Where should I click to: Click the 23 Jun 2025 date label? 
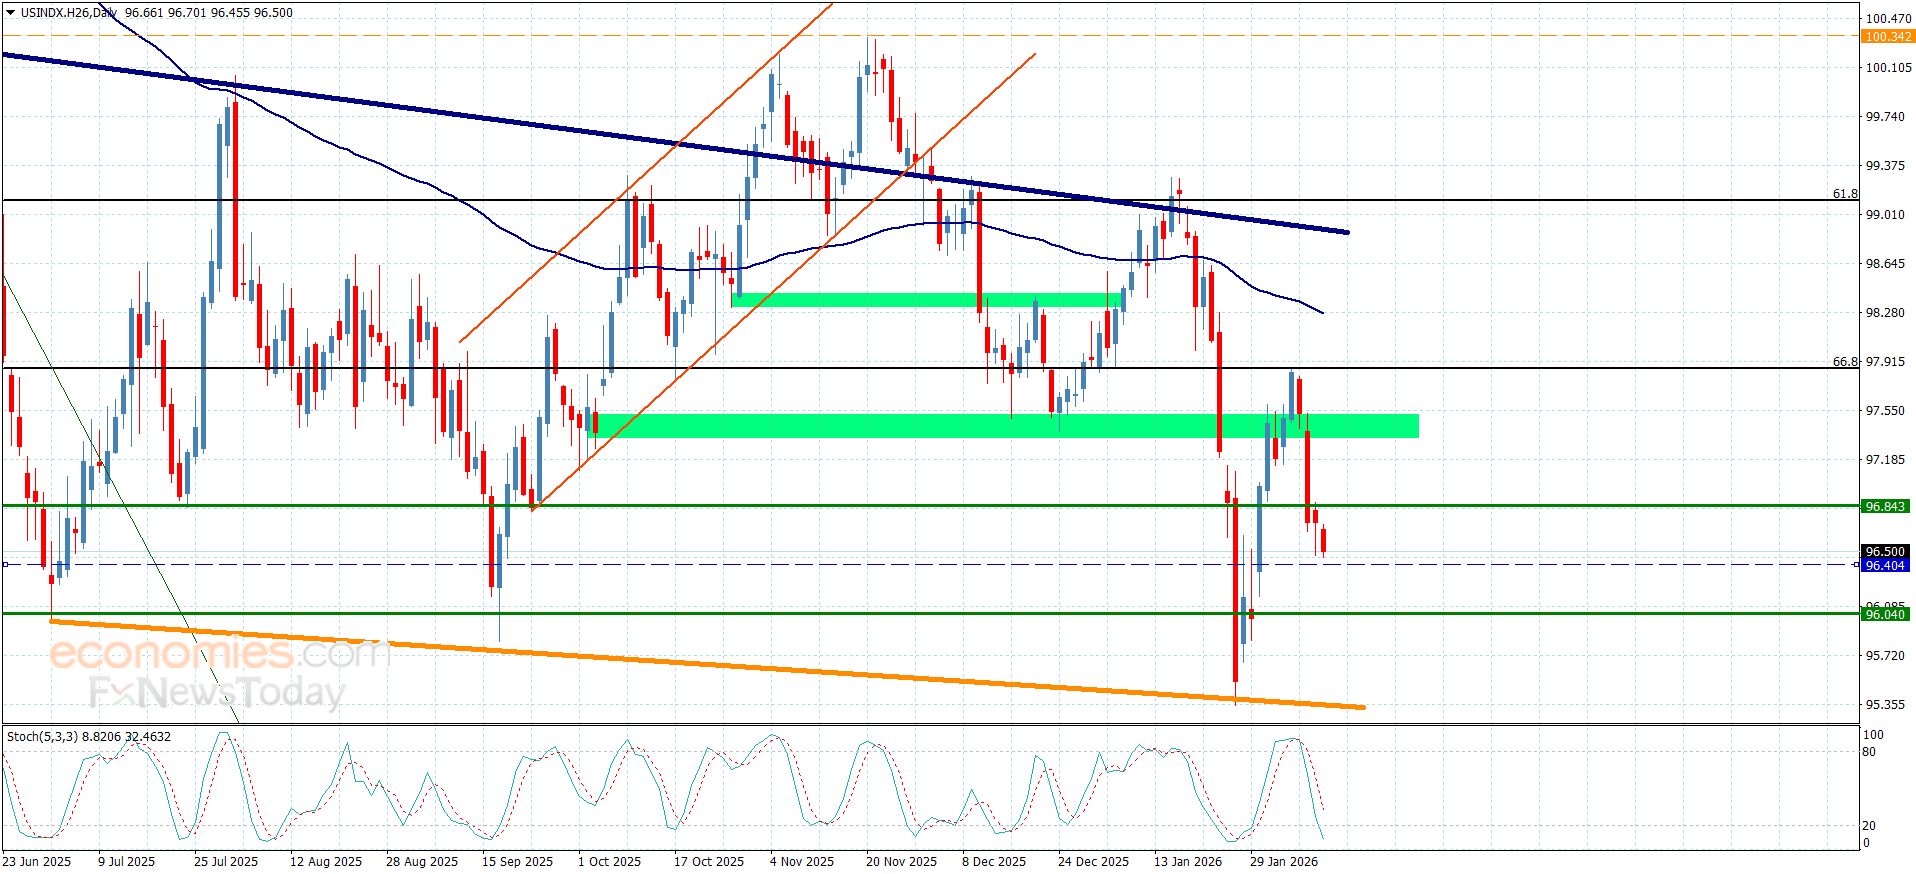click(37, 862)
